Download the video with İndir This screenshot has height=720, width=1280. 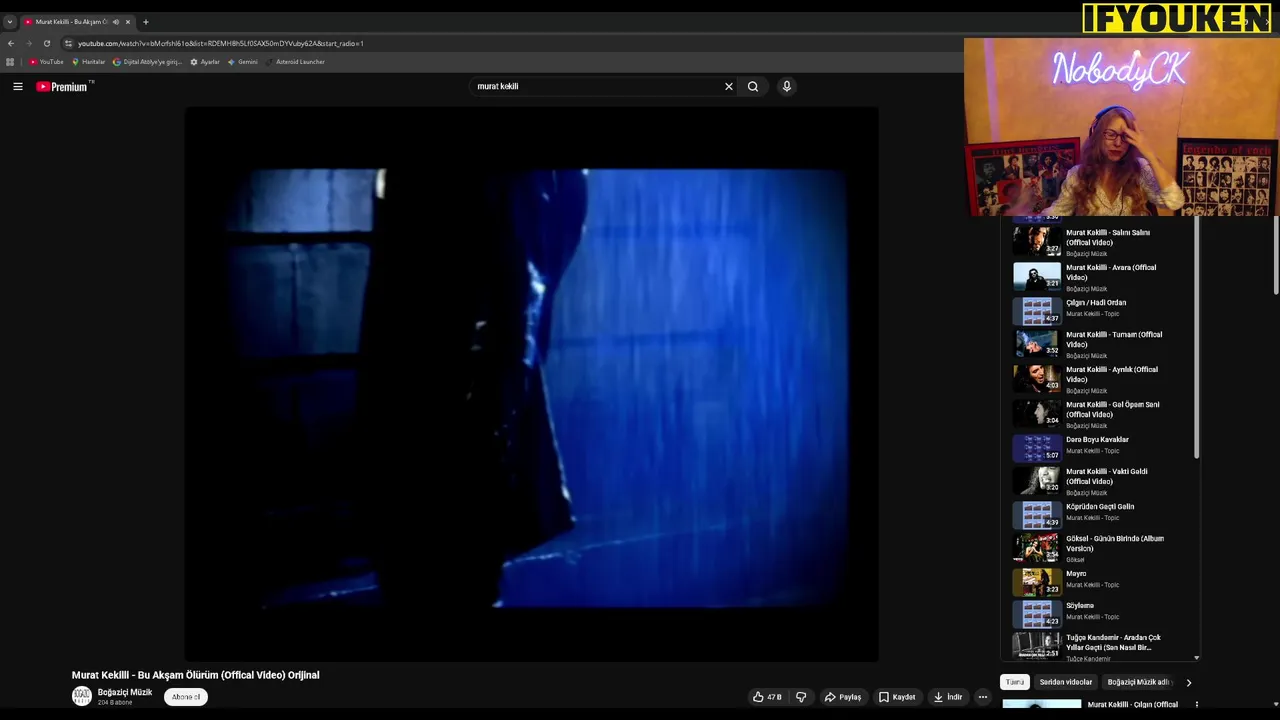point(948,697)
